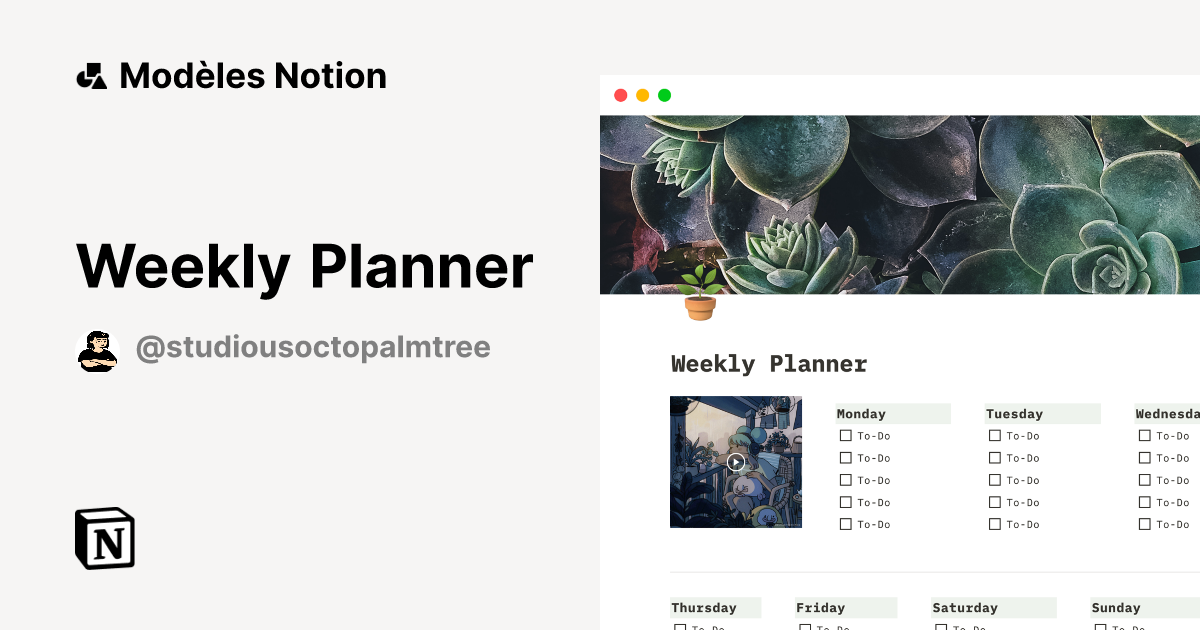Click the illustrated video thumbnail
Viewport: 1200px width, 630px height.
(736, 461)
